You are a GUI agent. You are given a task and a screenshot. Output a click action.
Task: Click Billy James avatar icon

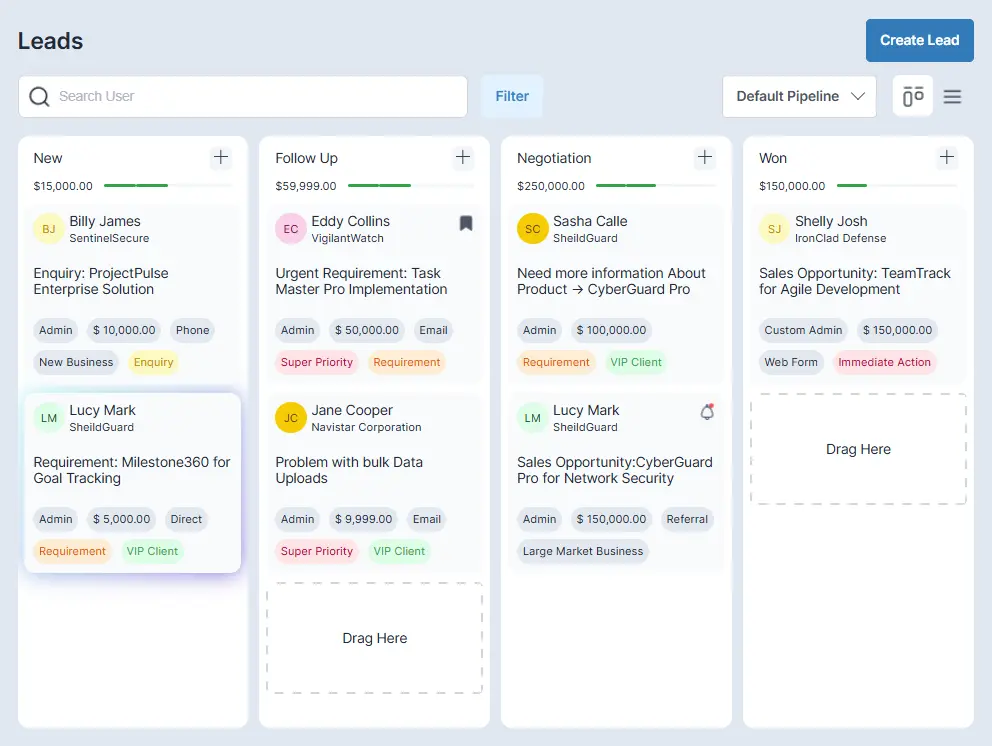(49, 229)
